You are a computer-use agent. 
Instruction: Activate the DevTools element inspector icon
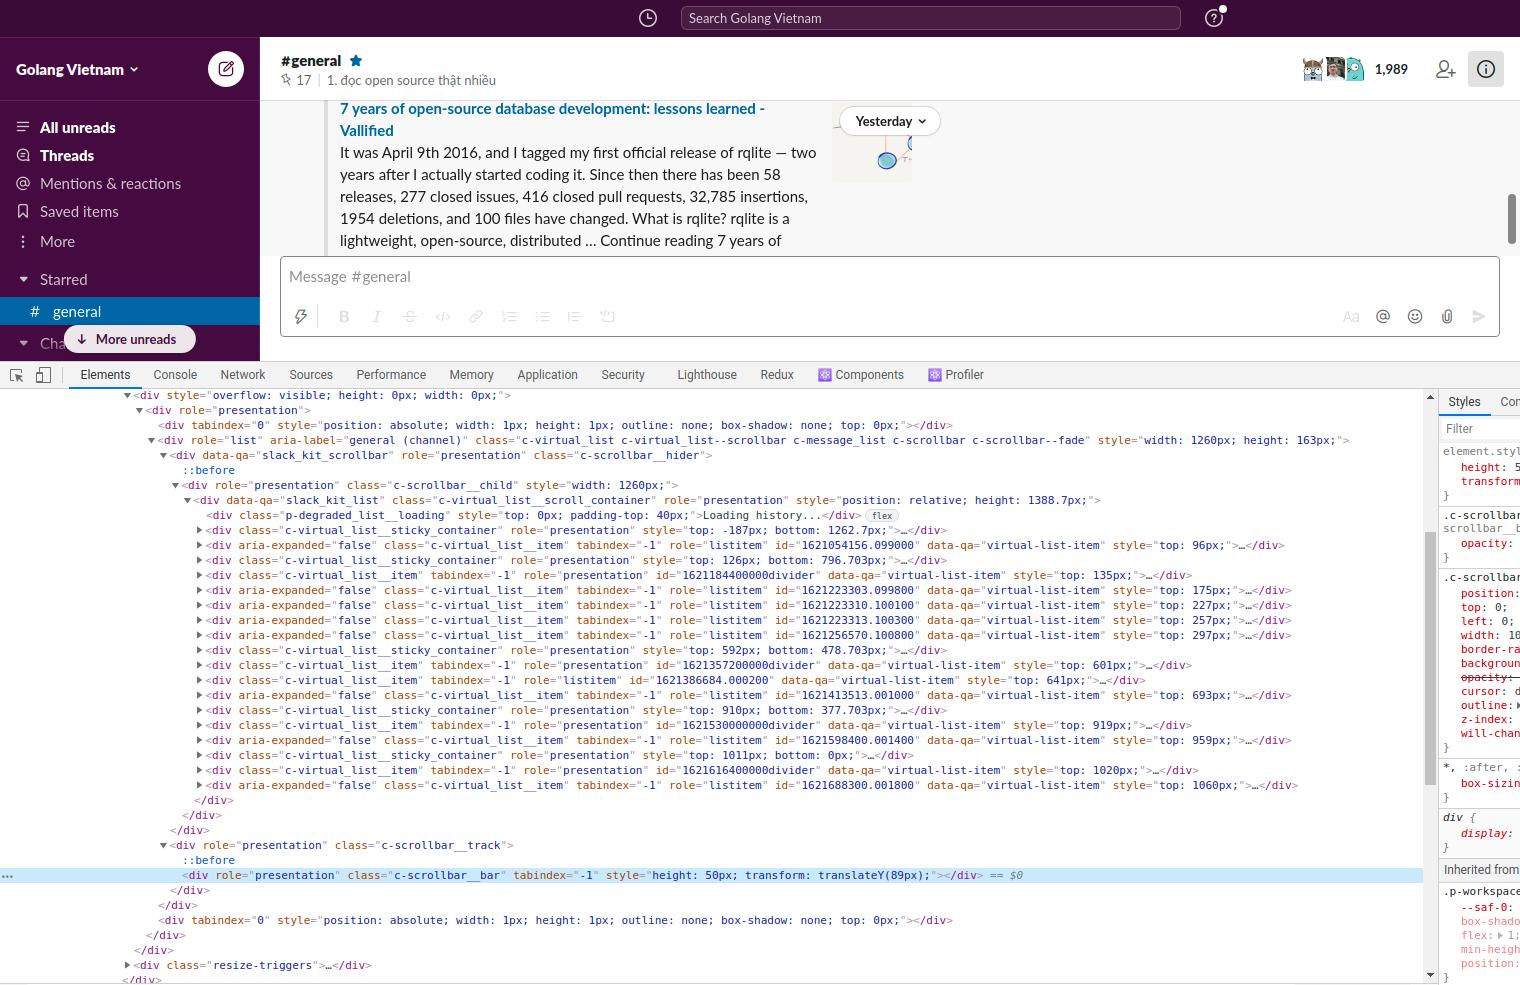point(17,375)
